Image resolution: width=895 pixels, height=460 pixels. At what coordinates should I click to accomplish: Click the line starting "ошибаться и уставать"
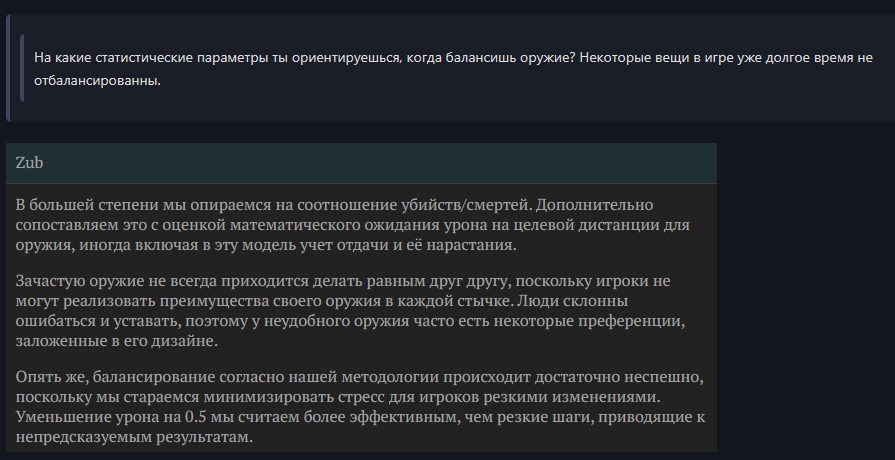[x=350, y=321]
